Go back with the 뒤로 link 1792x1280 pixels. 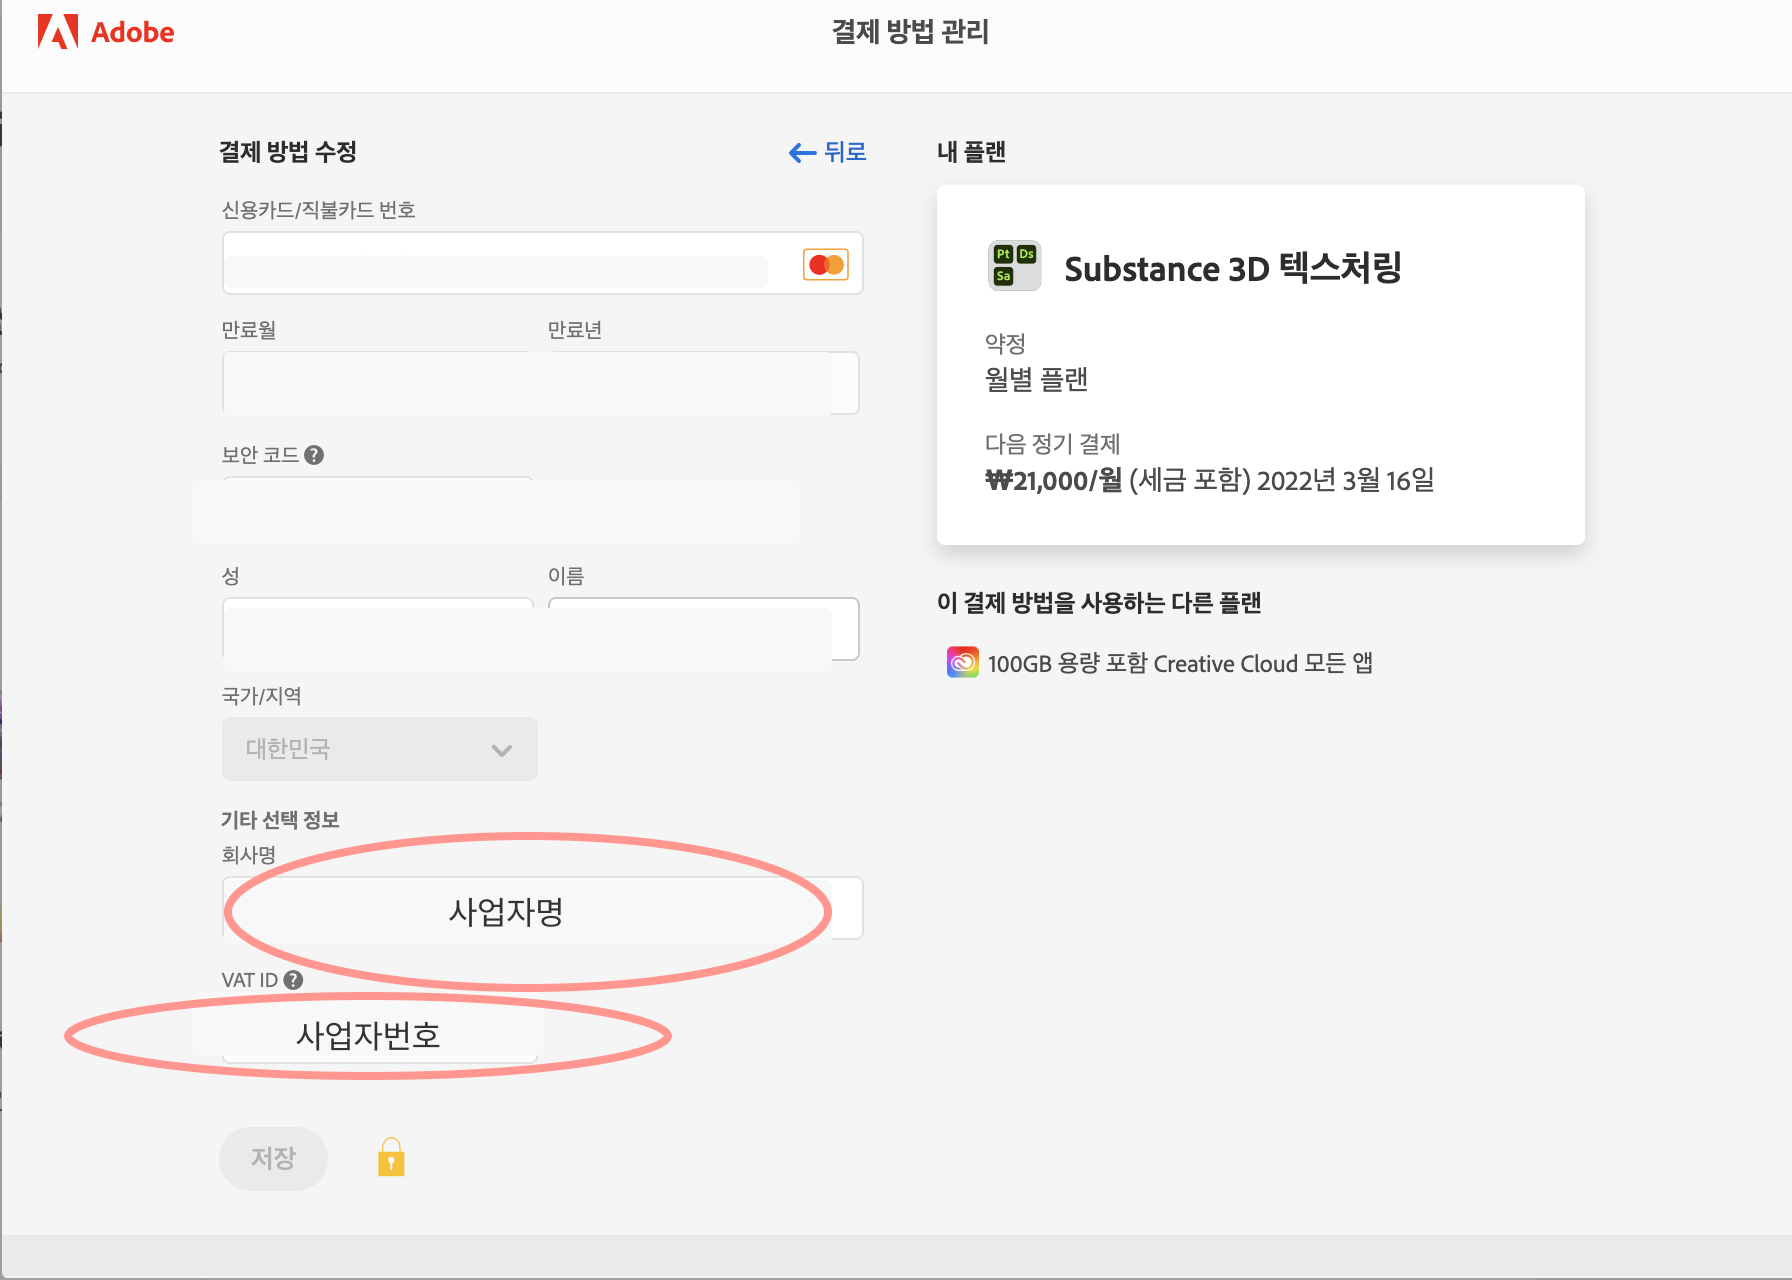827,152
